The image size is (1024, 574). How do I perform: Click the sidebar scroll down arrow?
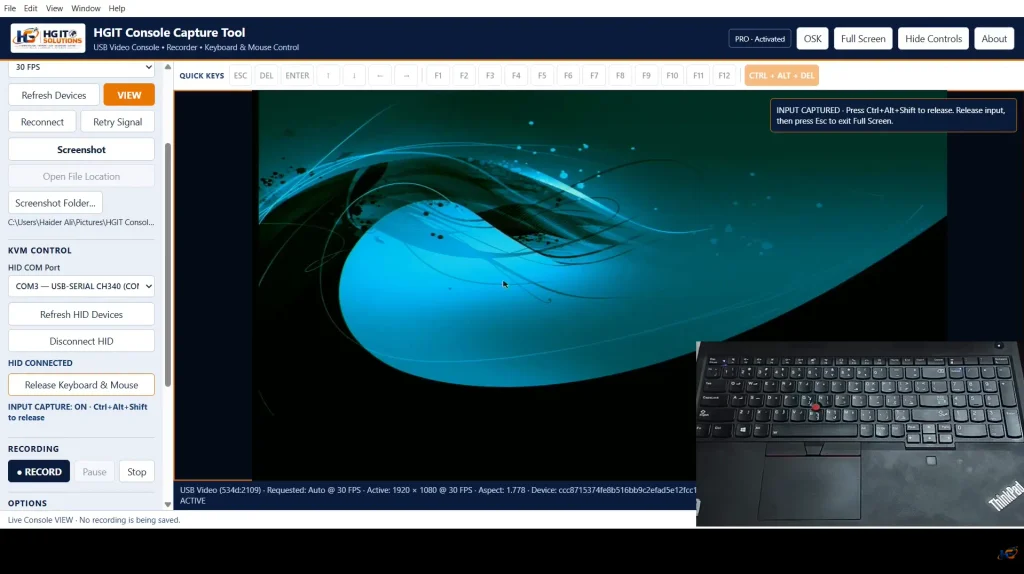click(x=168, y=504)
